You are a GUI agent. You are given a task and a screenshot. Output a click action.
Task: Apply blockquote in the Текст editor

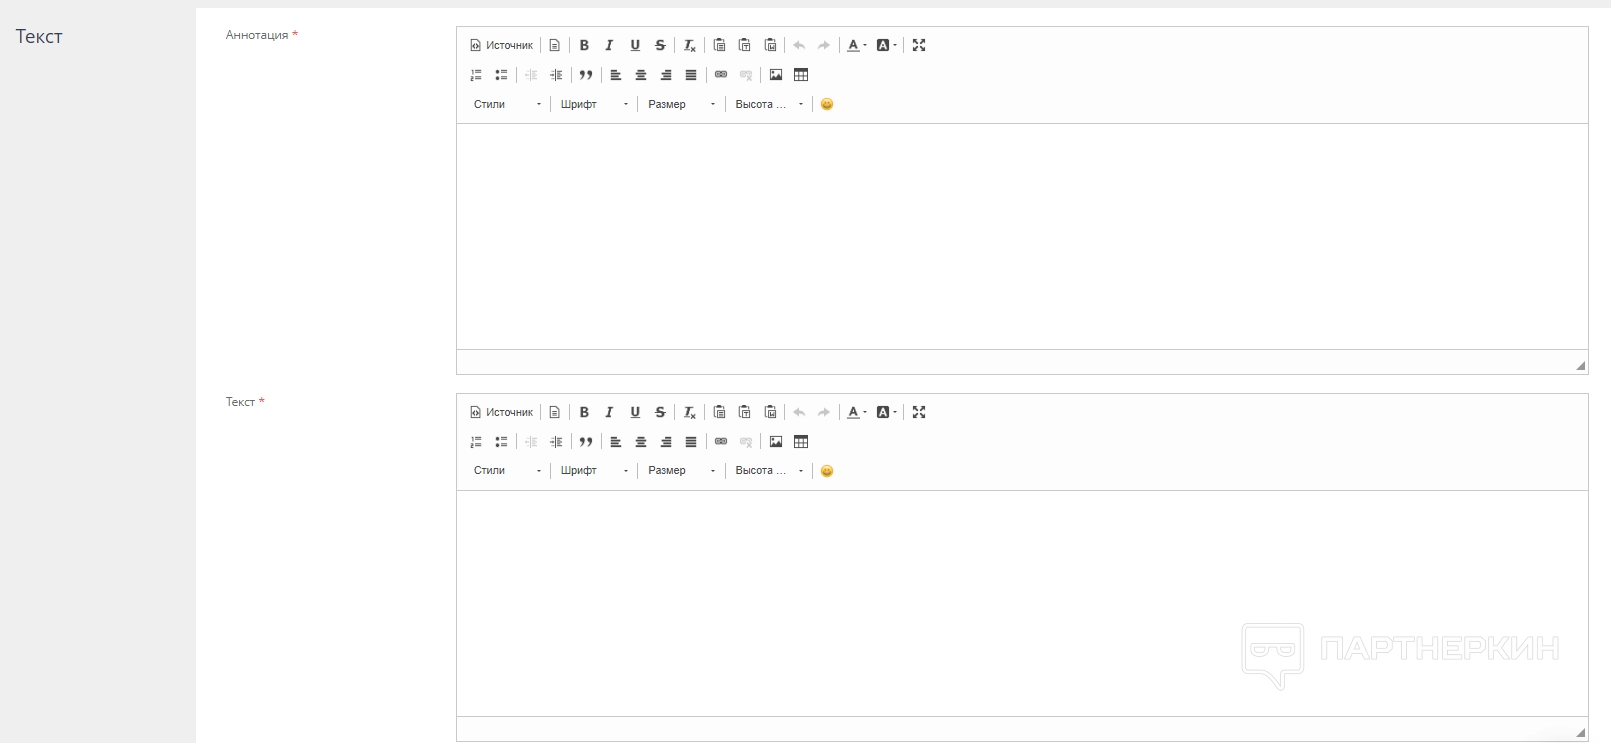coord(586,442)
